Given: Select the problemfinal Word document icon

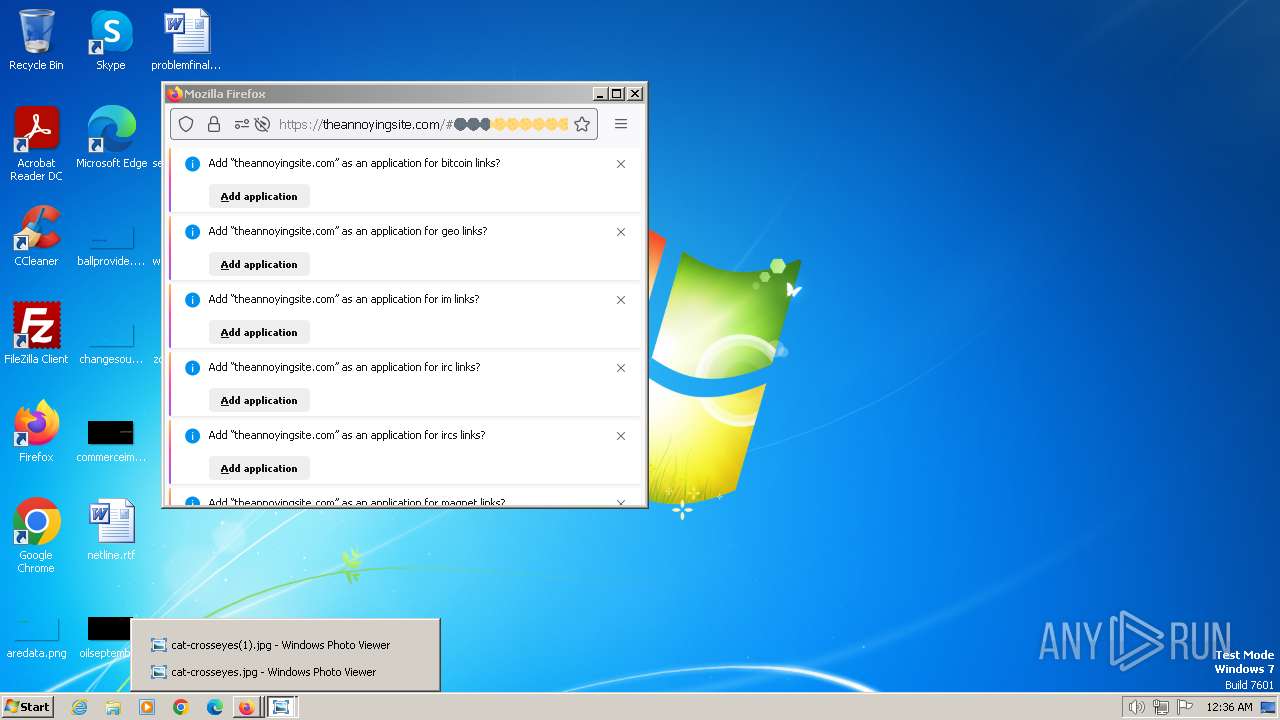Looking at the screenshot, I should pyautogui.click(x=186, y=40).
